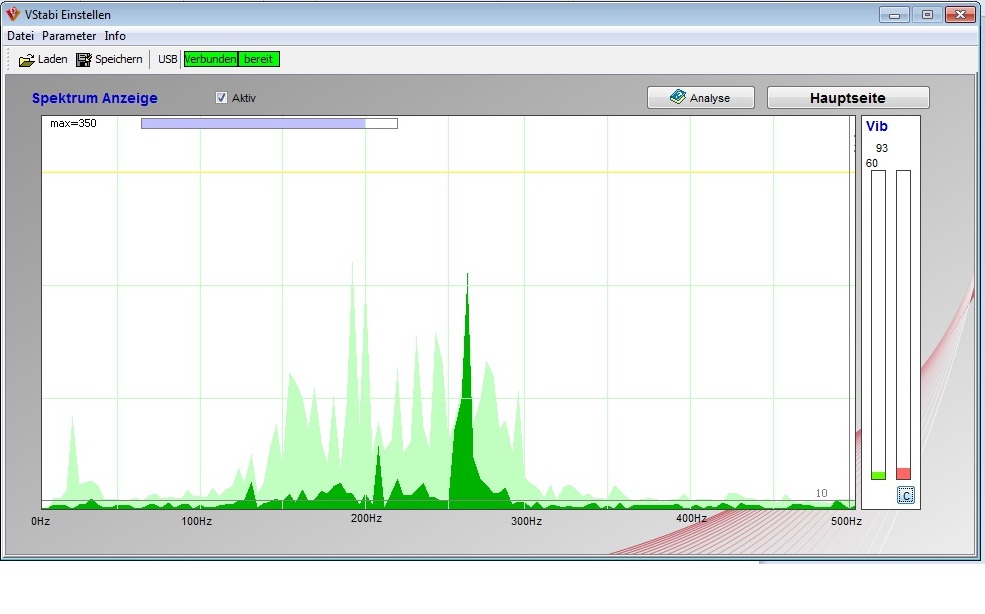Click the 200Hz axis label
This screenshot has width=985, height=614.
(366, 519)
